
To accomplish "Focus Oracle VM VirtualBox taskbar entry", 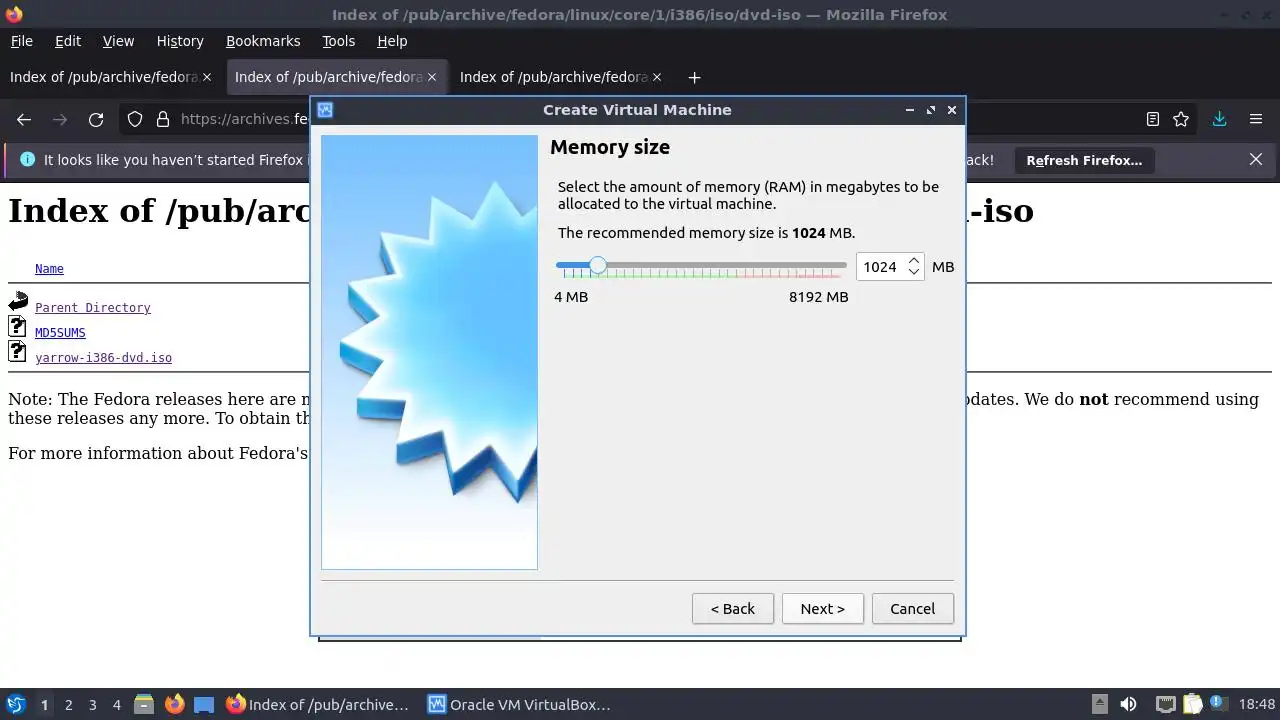I will coord(519,704).
